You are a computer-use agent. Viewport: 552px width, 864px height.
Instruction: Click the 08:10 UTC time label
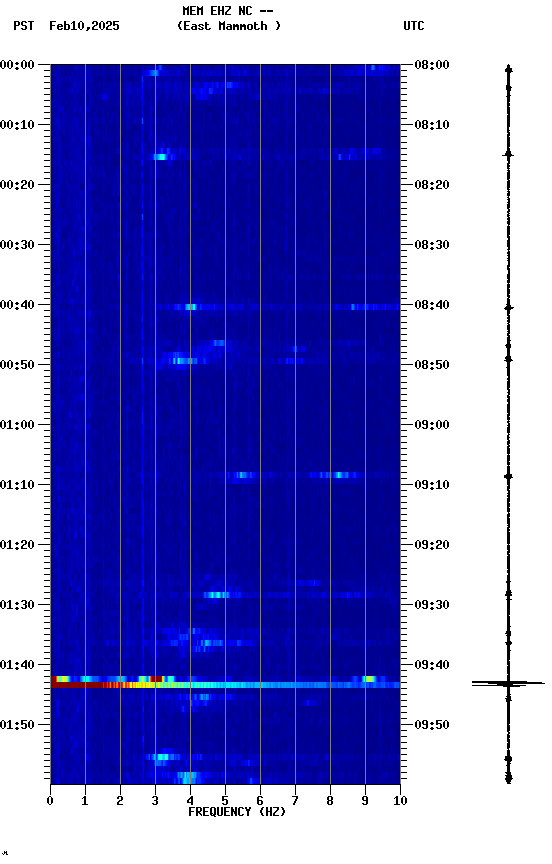click(432, 125)
